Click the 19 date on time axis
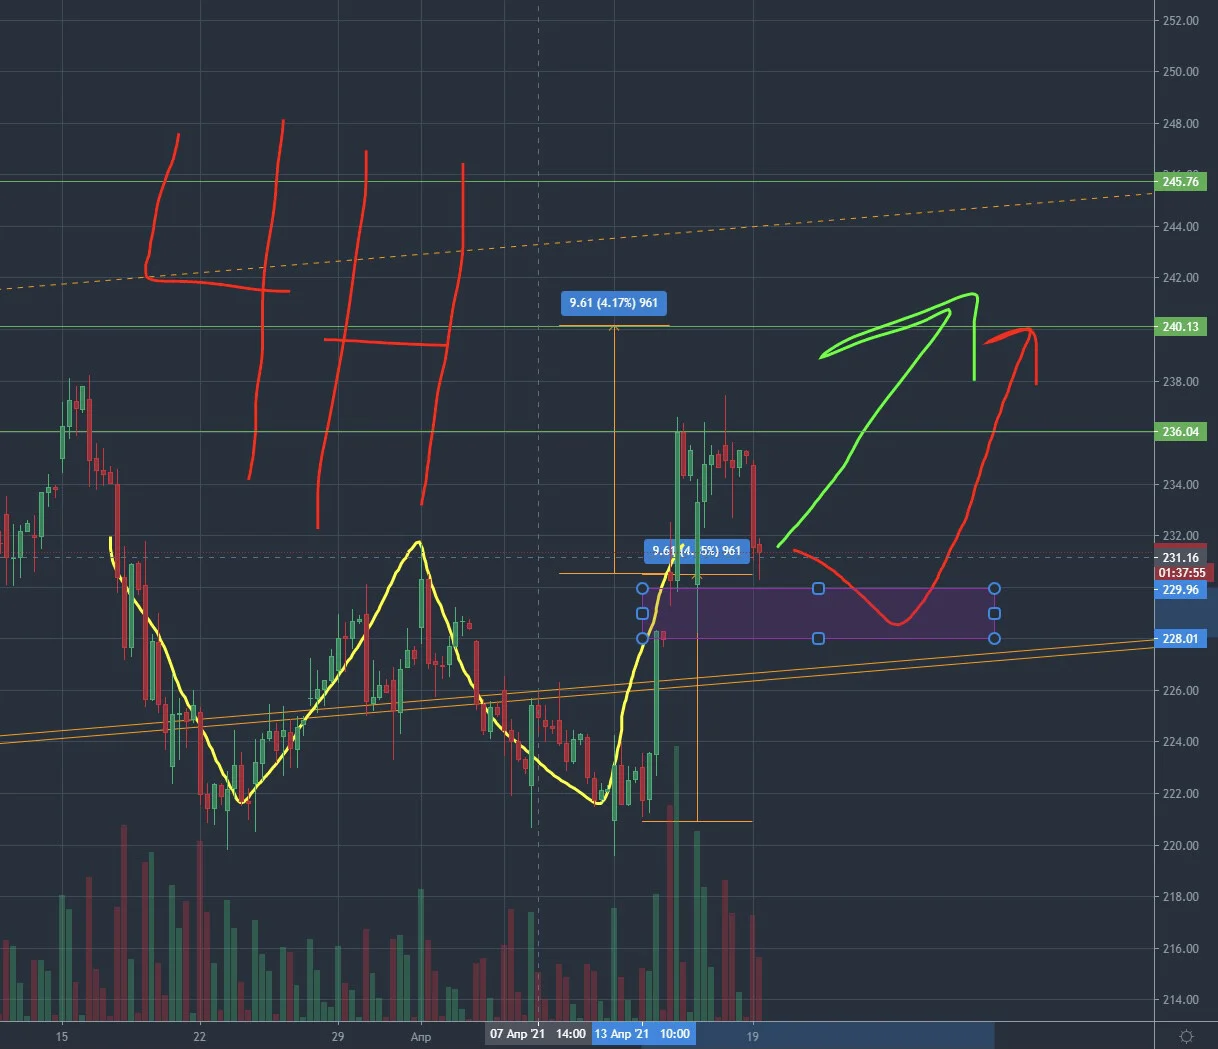Viewport: 1218px width, 1049px height. (x=753, y=1036)
